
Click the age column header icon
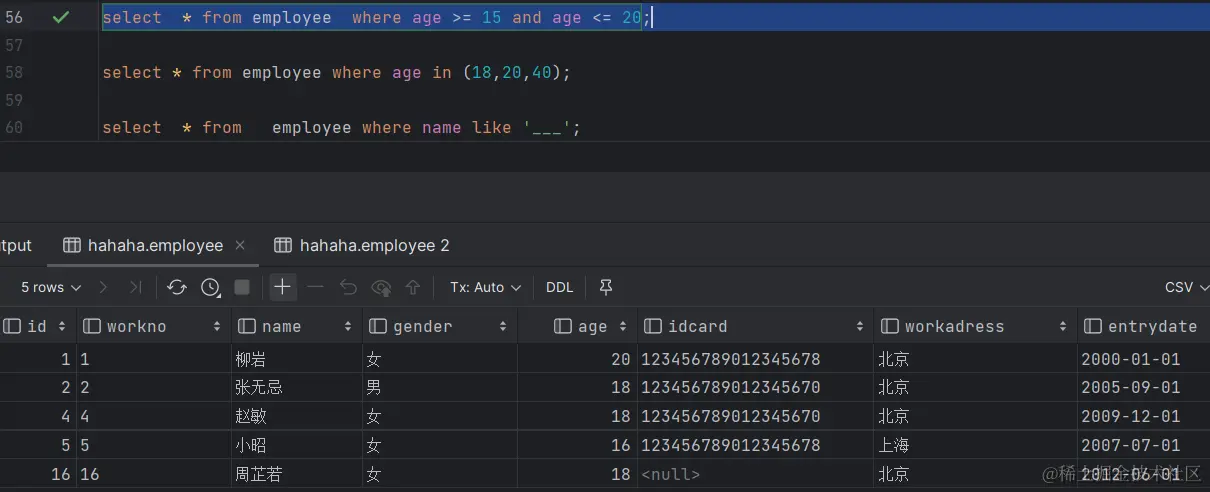click(x=563, y=326)
